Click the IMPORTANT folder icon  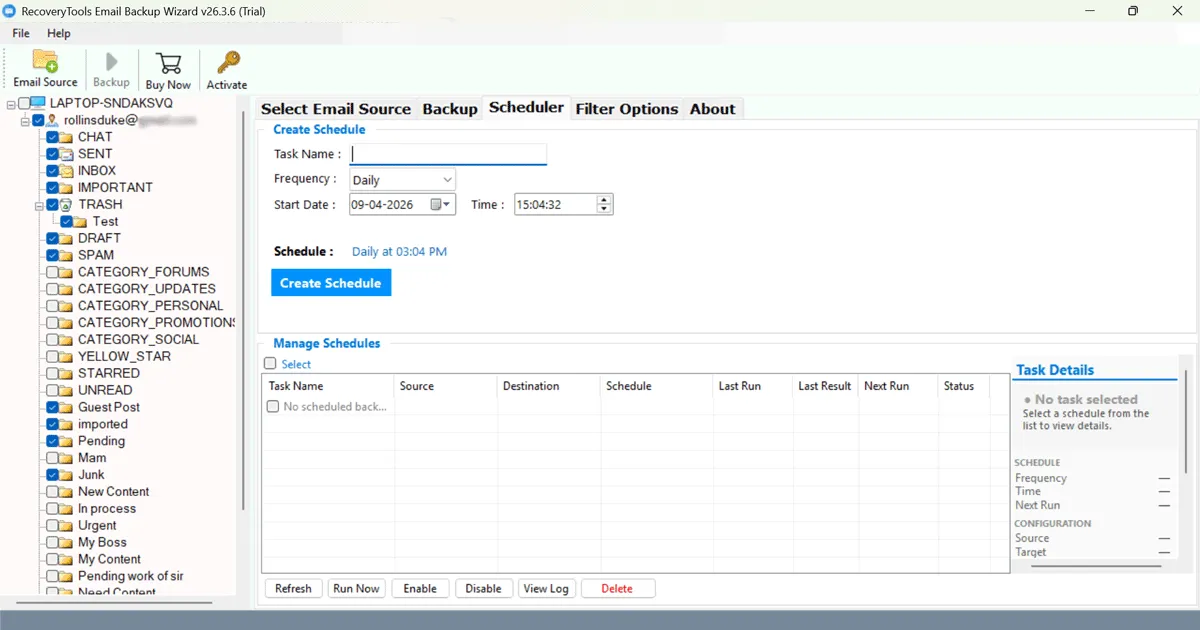click(x=68, y=188)
